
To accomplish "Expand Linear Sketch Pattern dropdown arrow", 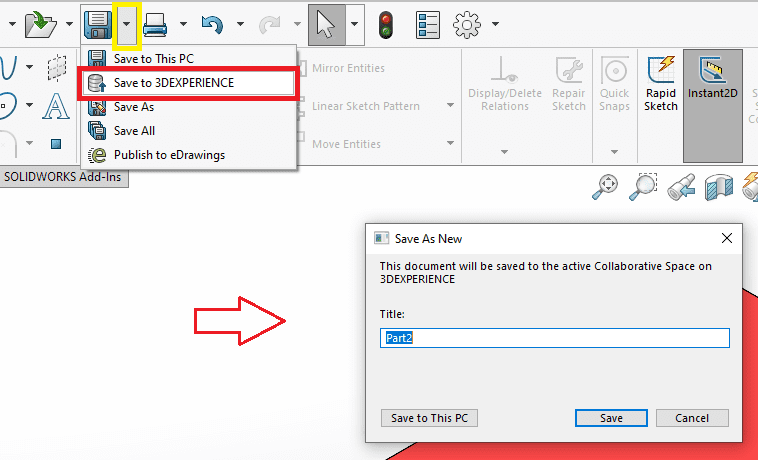I will click(451, 105).
